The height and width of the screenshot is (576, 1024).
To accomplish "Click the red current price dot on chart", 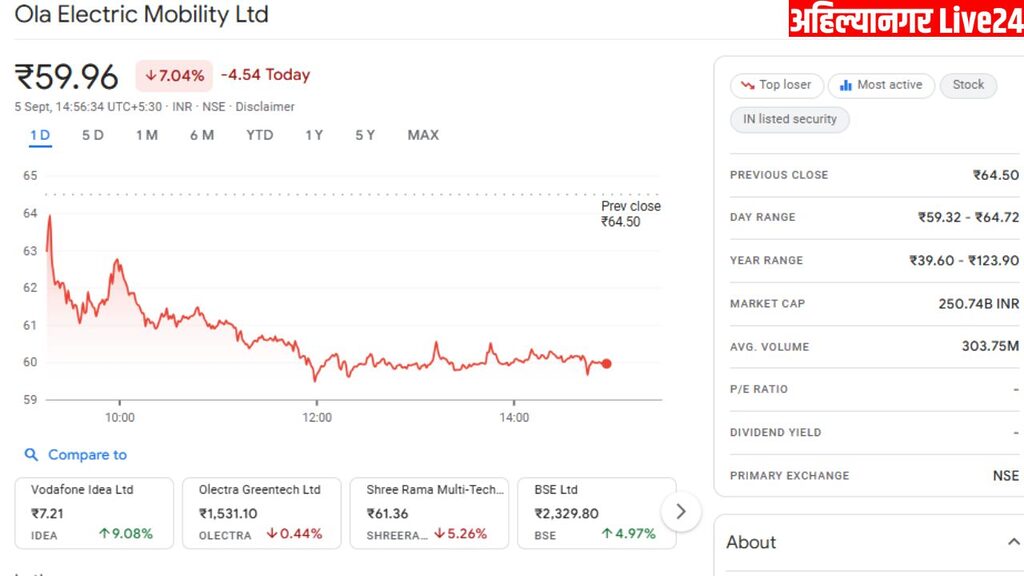I will pos(606,364).
